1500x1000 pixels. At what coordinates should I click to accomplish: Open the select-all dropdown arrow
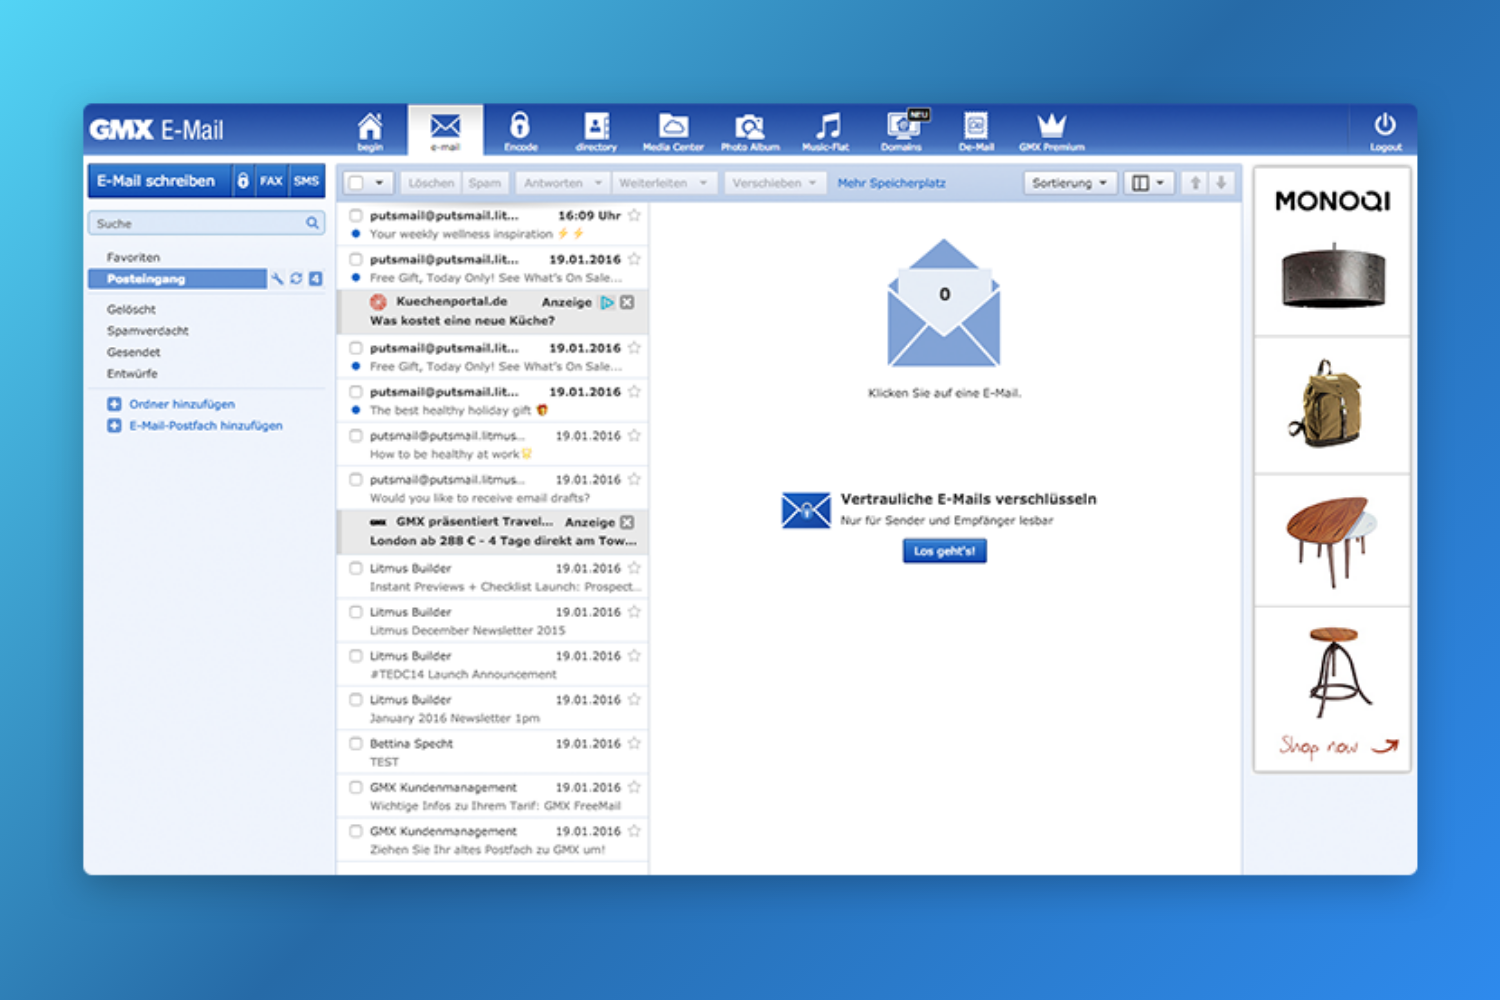click(379, 183)
